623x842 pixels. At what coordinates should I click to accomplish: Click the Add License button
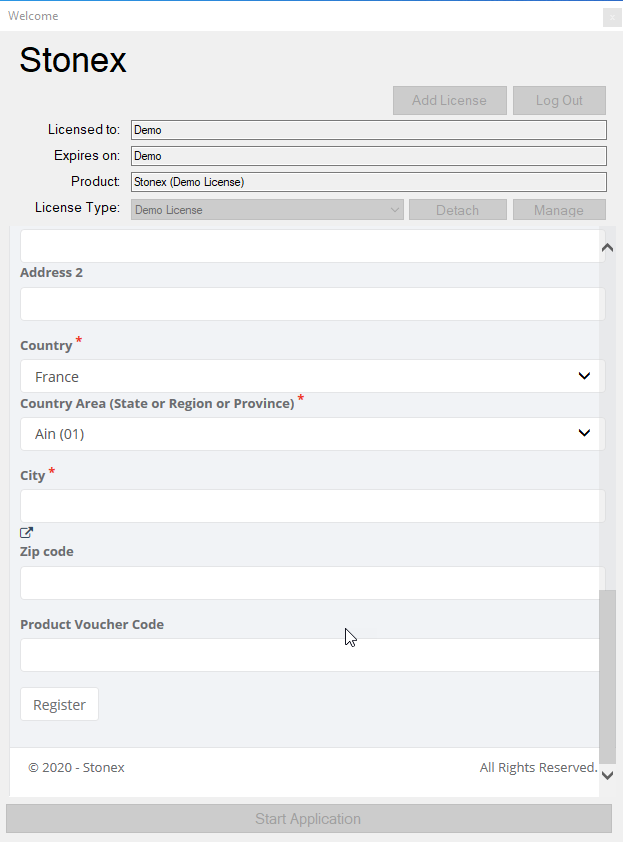click(450, 100)
